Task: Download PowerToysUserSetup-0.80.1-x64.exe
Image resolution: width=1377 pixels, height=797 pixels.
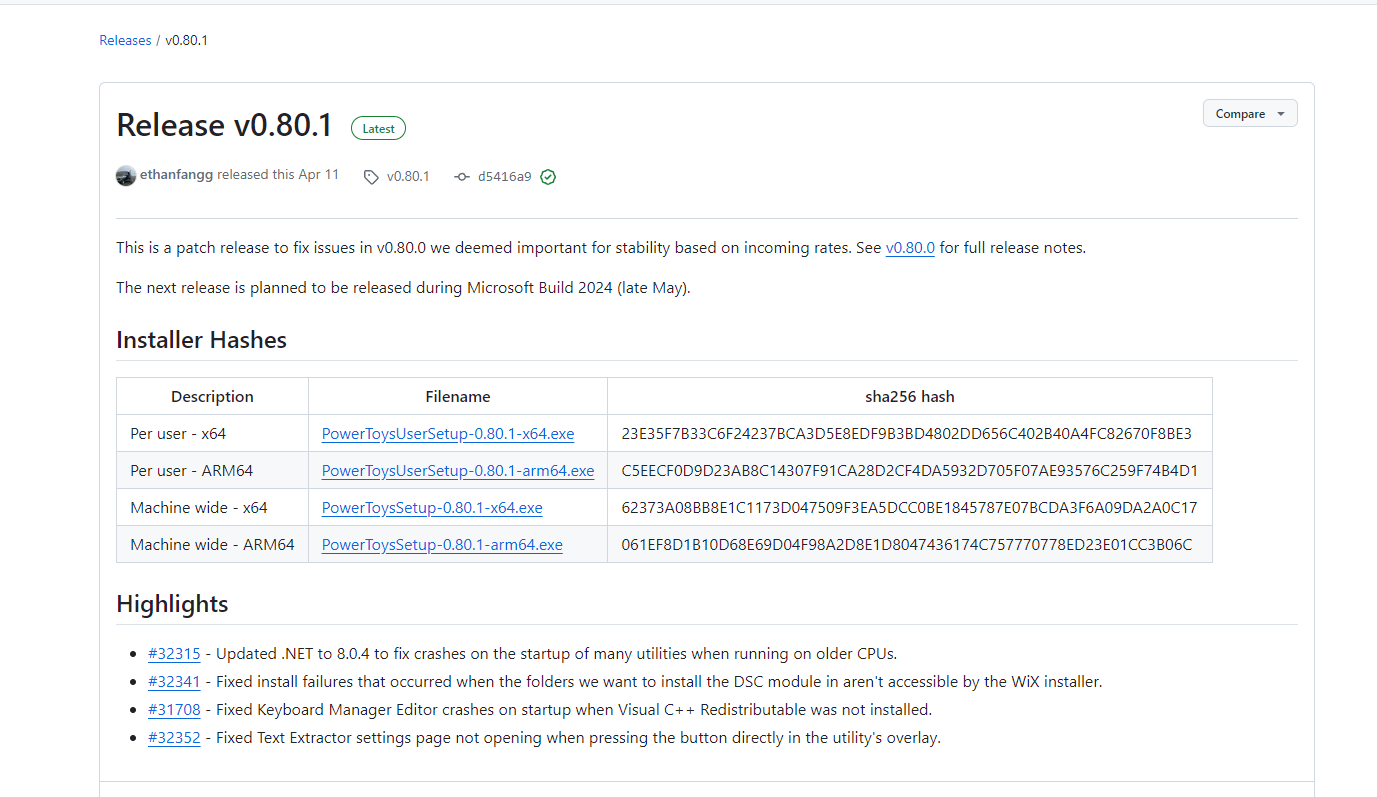Action: pos(448,434)
